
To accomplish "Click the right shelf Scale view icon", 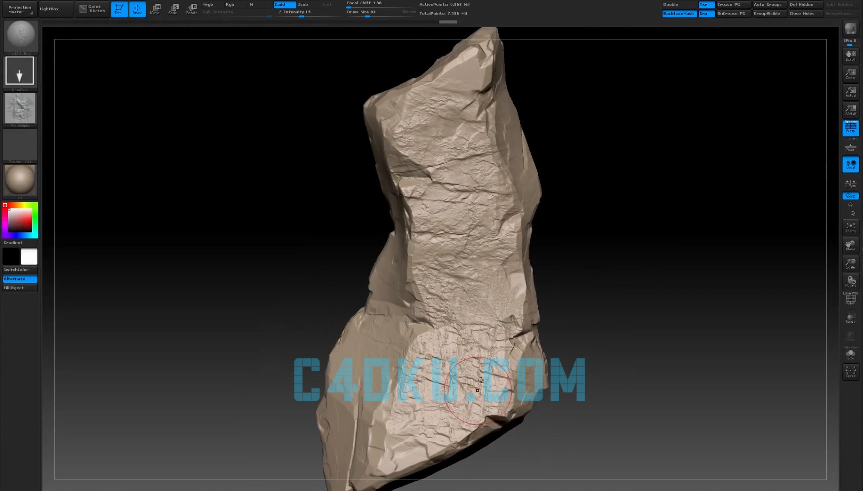I will click(850, 263).
